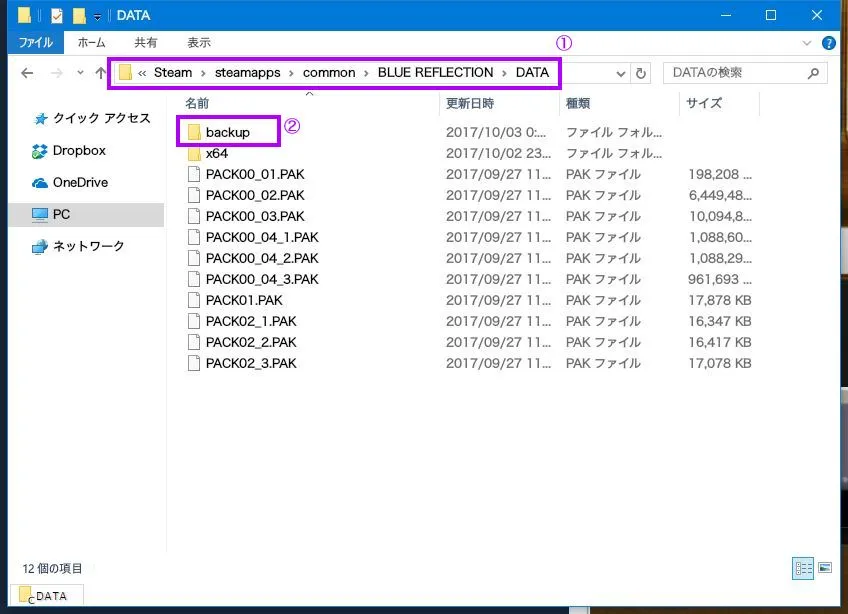Expand the recent locations dropdown arrow
This screenshot has width=848, height=614.
tap(80, 72)
